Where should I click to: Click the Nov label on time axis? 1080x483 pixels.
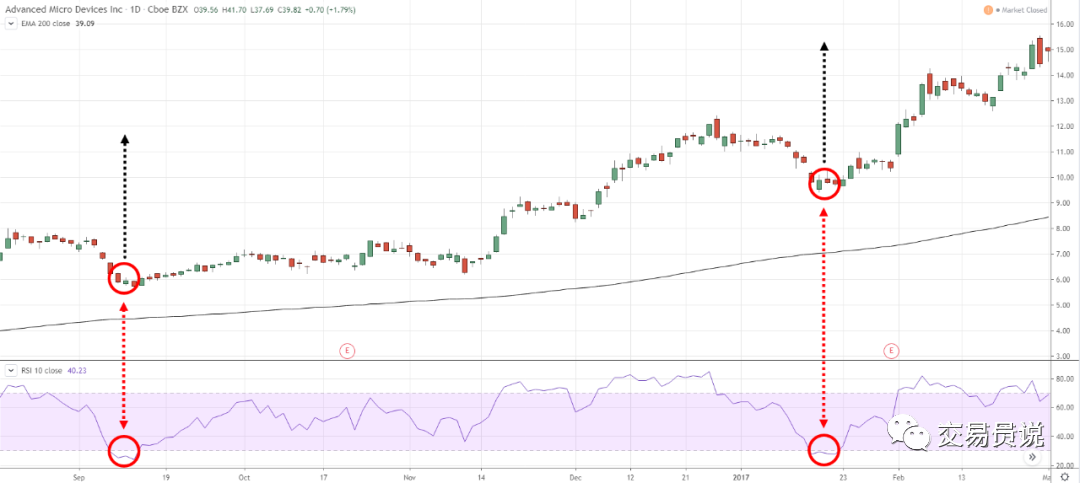409,476
